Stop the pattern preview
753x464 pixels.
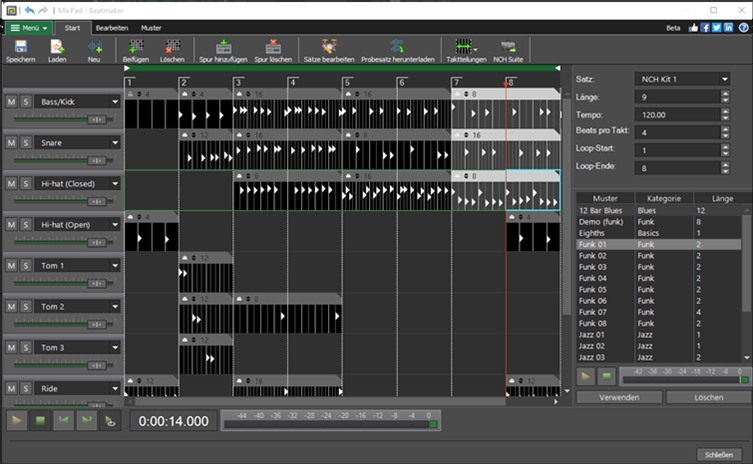pos(607,377)
